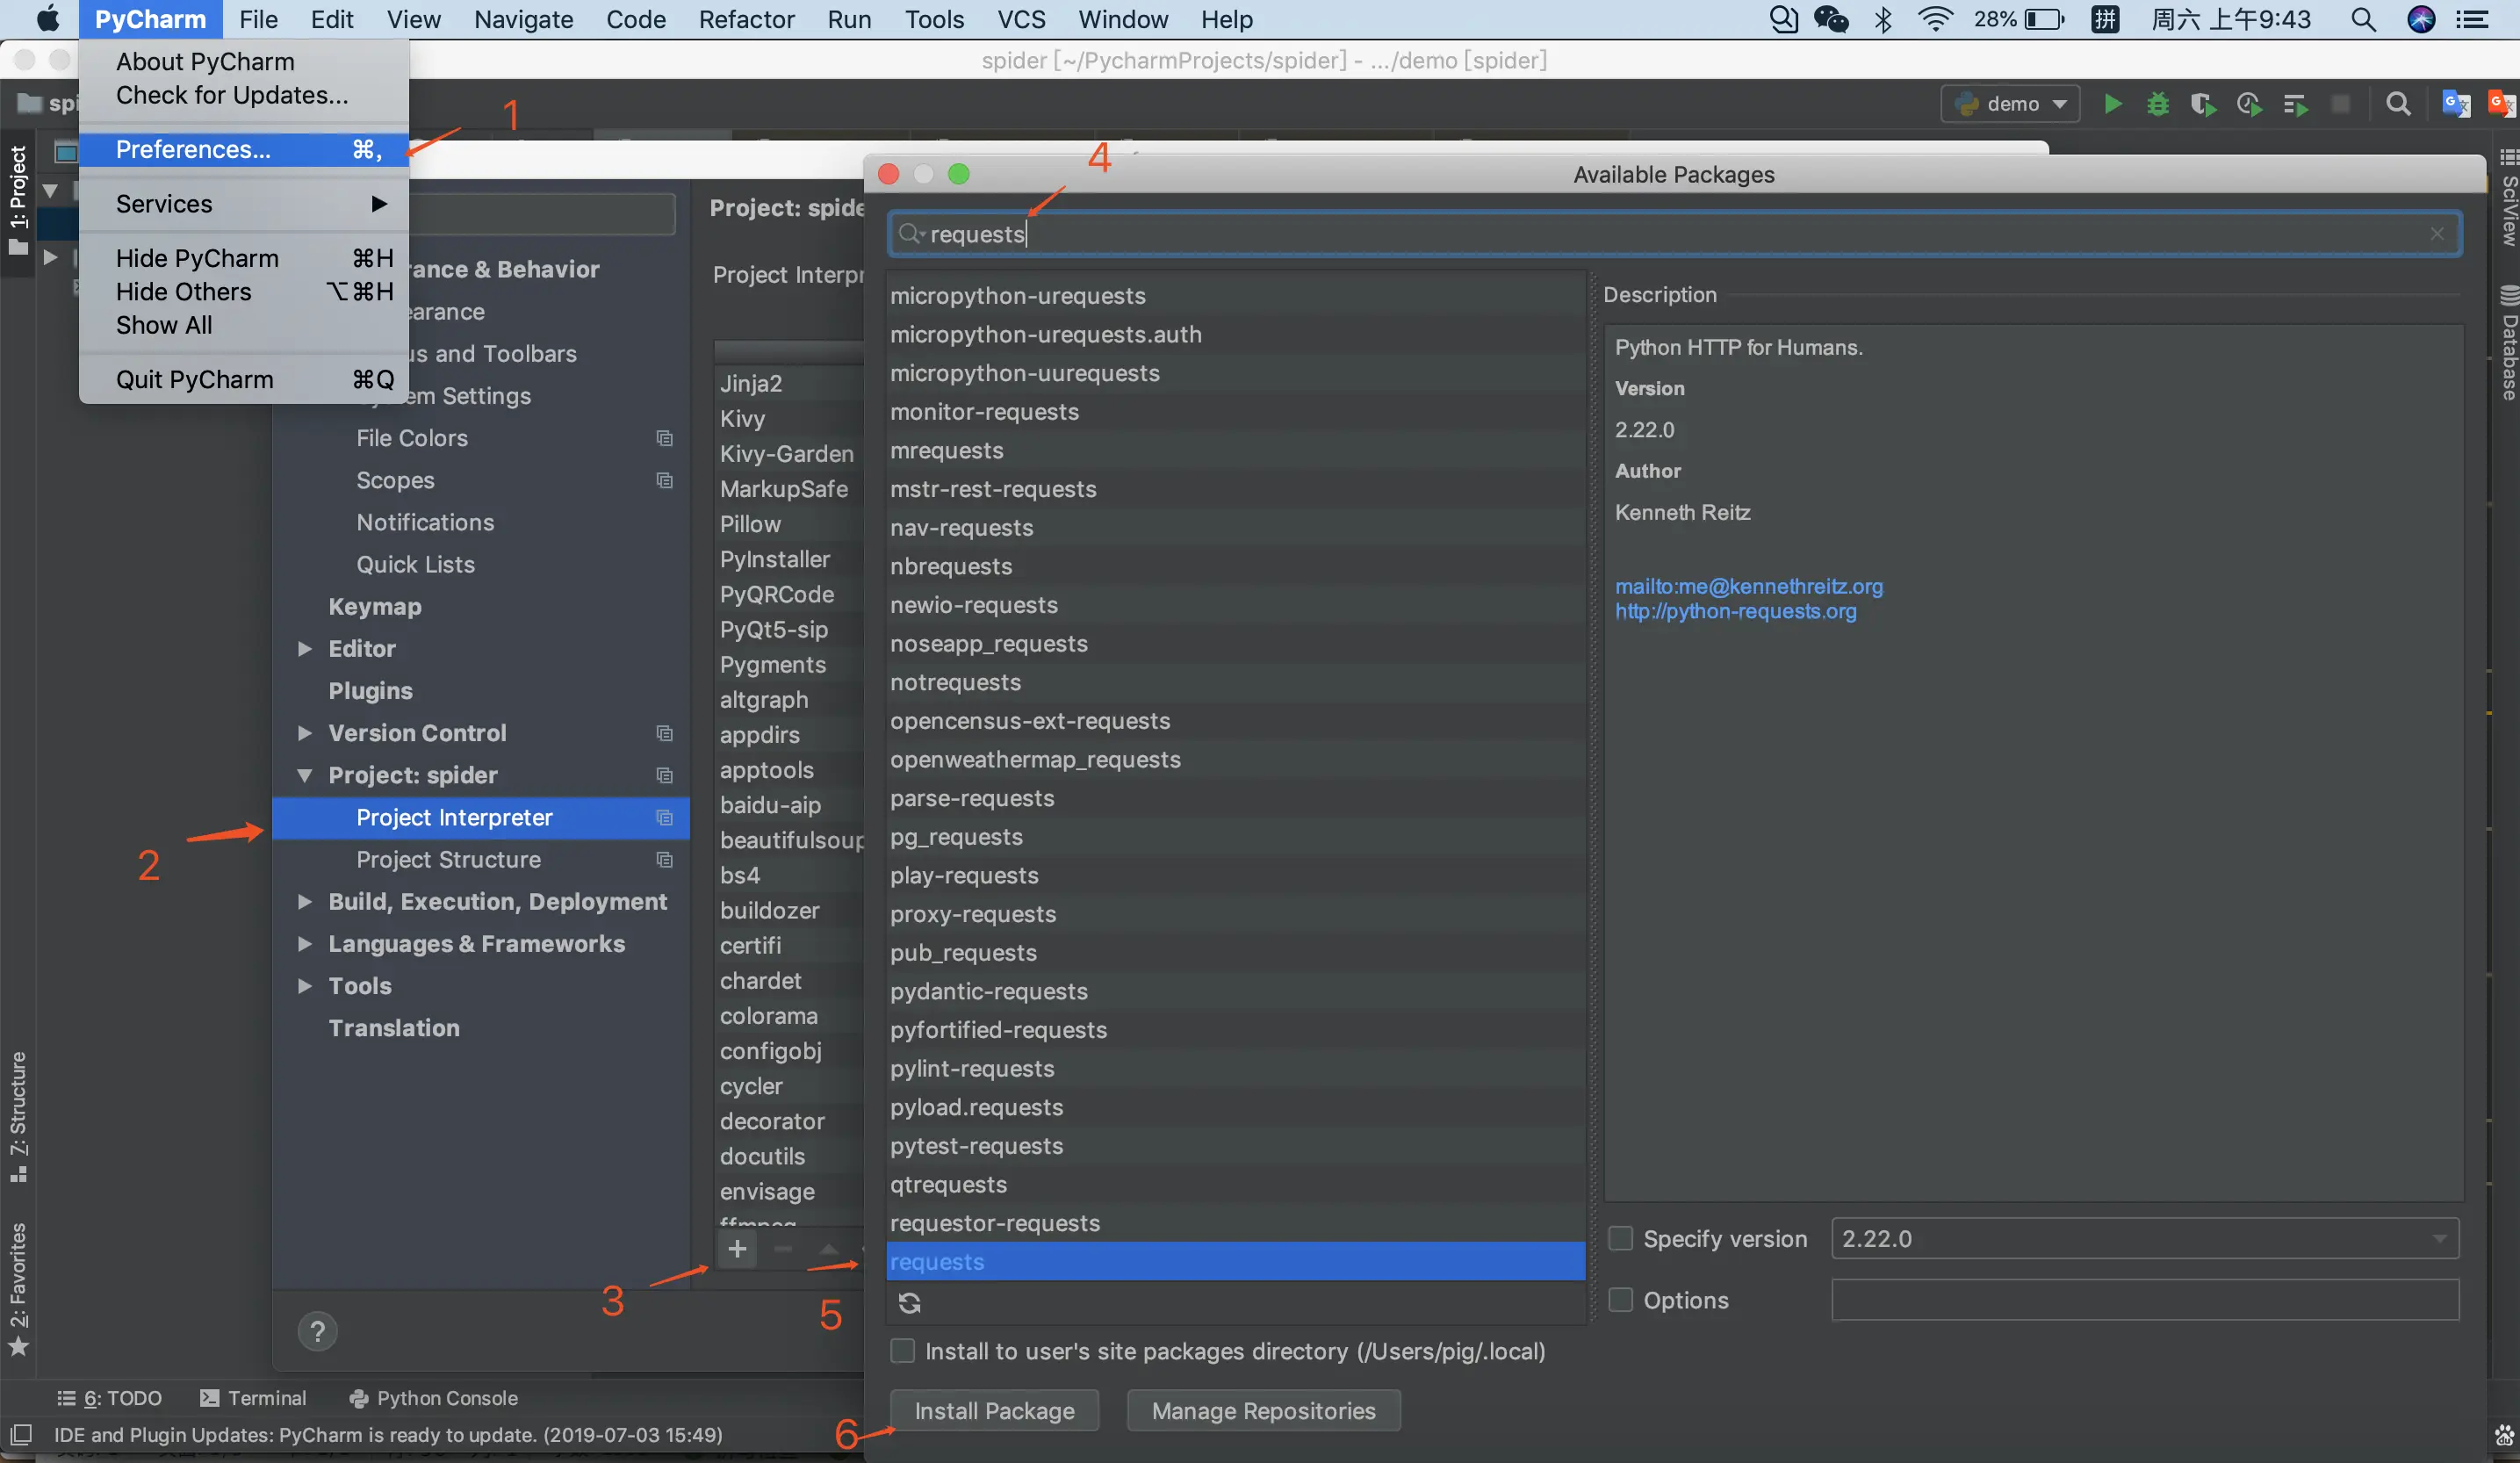Click the Install Package button
The image size is (2520, 1463).
[x=994, y=1410]
